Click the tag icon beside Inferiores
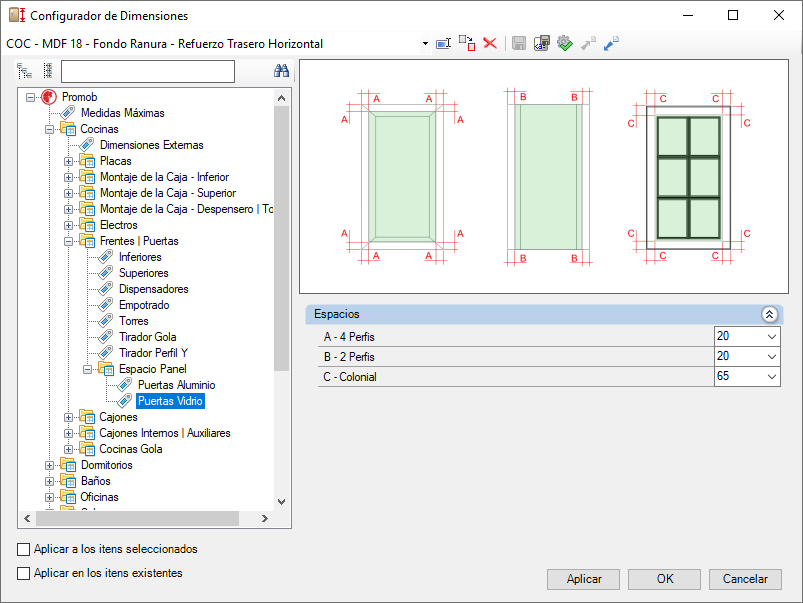803x603 pixels. [x=105, y=257]
